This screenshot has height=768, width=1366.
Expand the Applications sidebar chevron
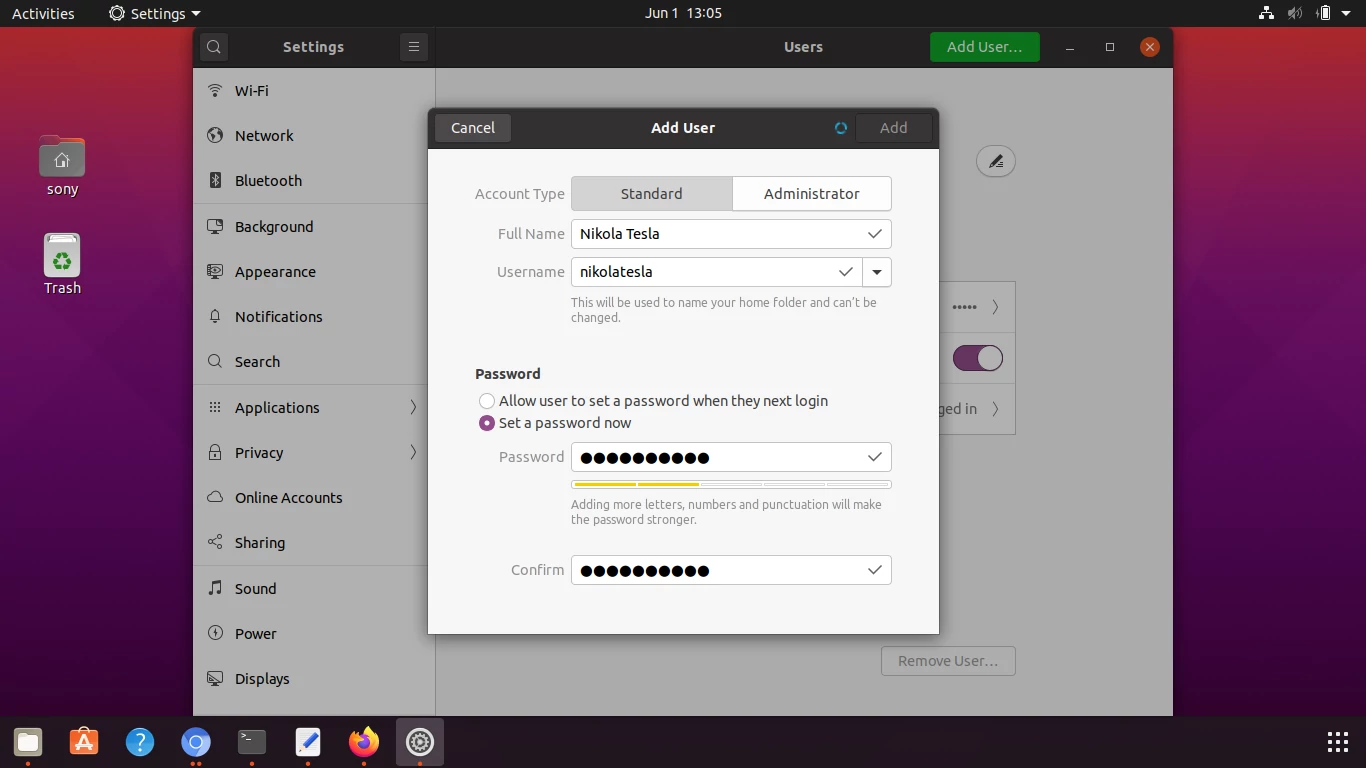coord(413,407)
